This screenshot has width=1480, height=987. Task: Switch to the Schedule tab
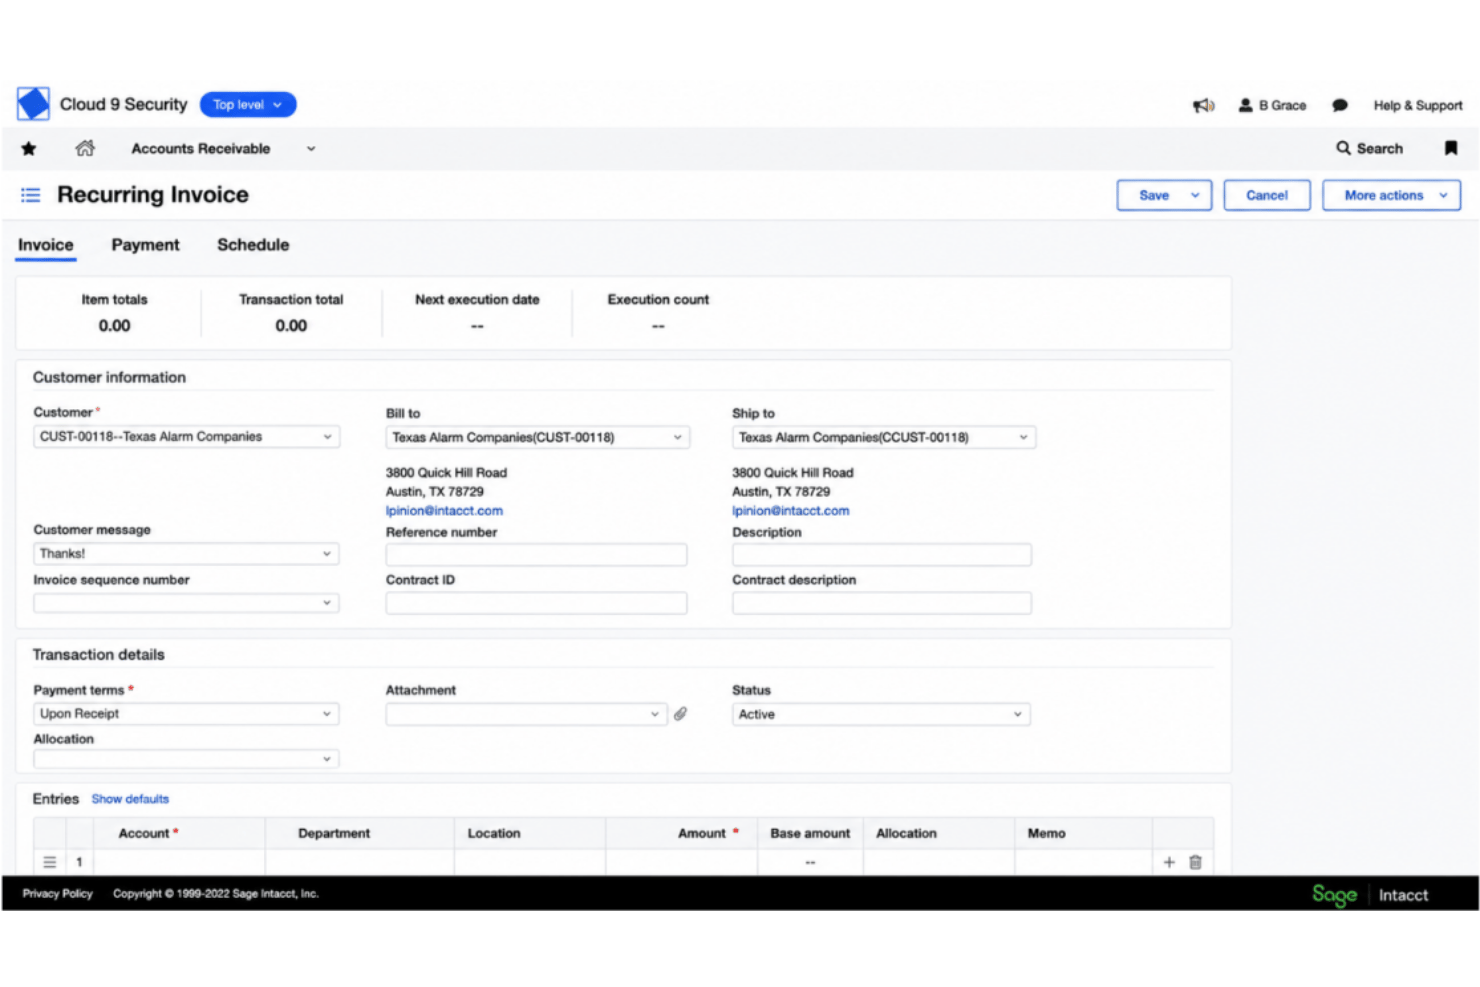click(x=253, y=245)
